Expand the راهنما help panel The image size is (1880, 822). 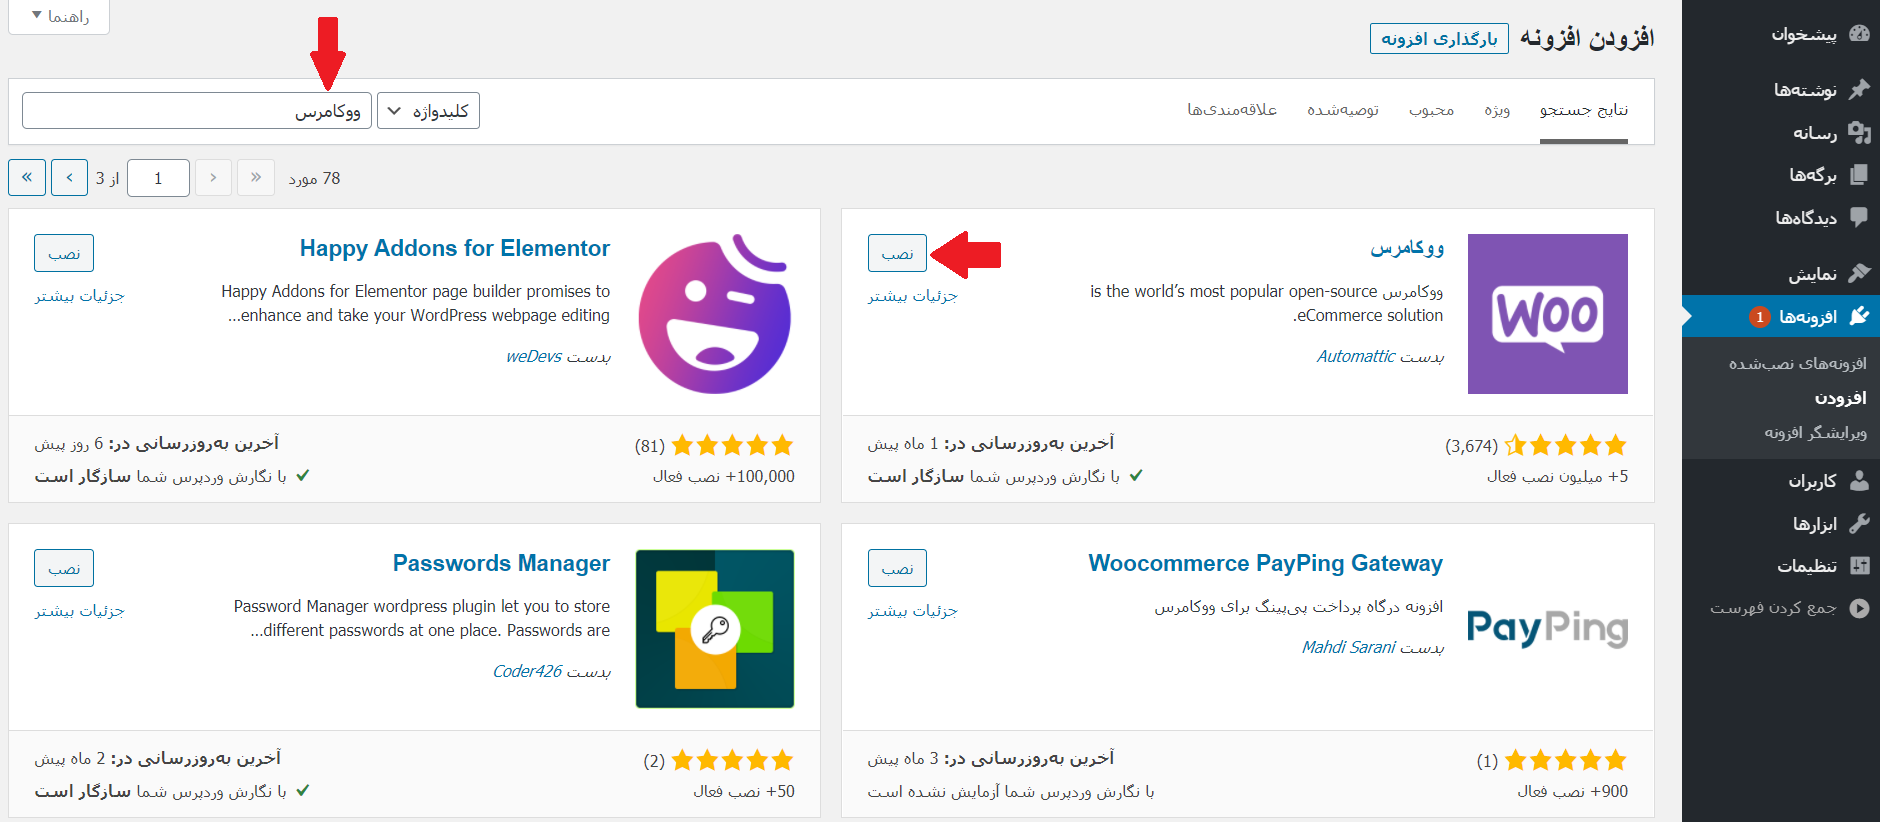59,16
